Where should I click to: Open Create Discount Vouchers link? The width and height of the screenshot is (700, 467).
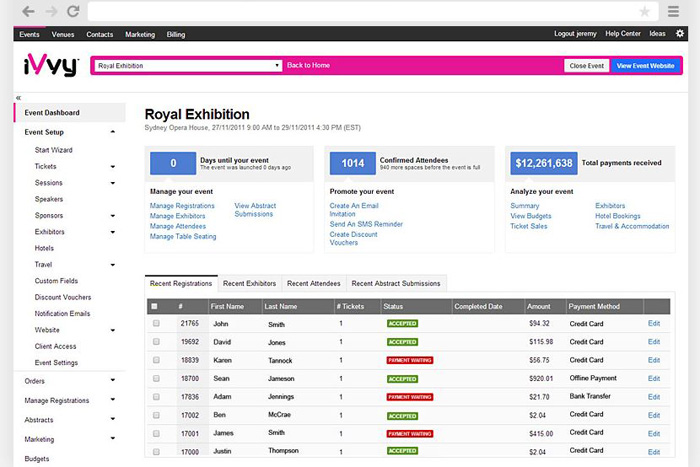coord(354,238)
